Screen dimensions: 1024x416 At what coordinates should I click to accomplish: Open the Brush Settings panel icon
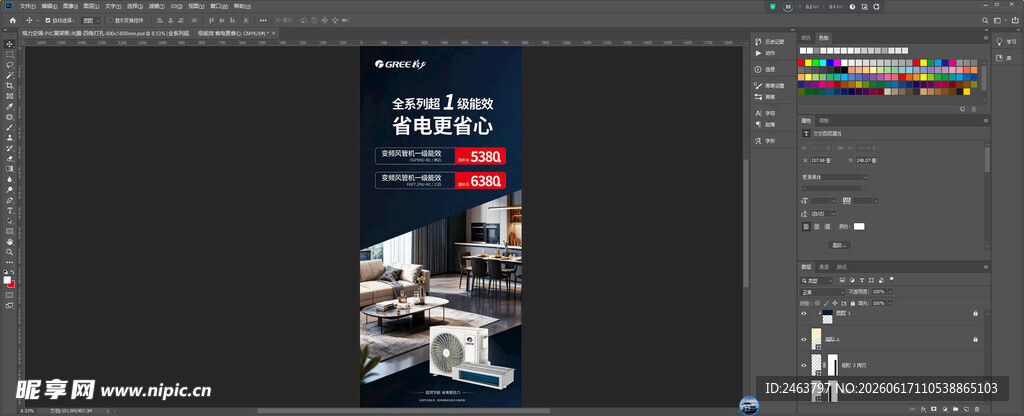[x=758, y=86]
